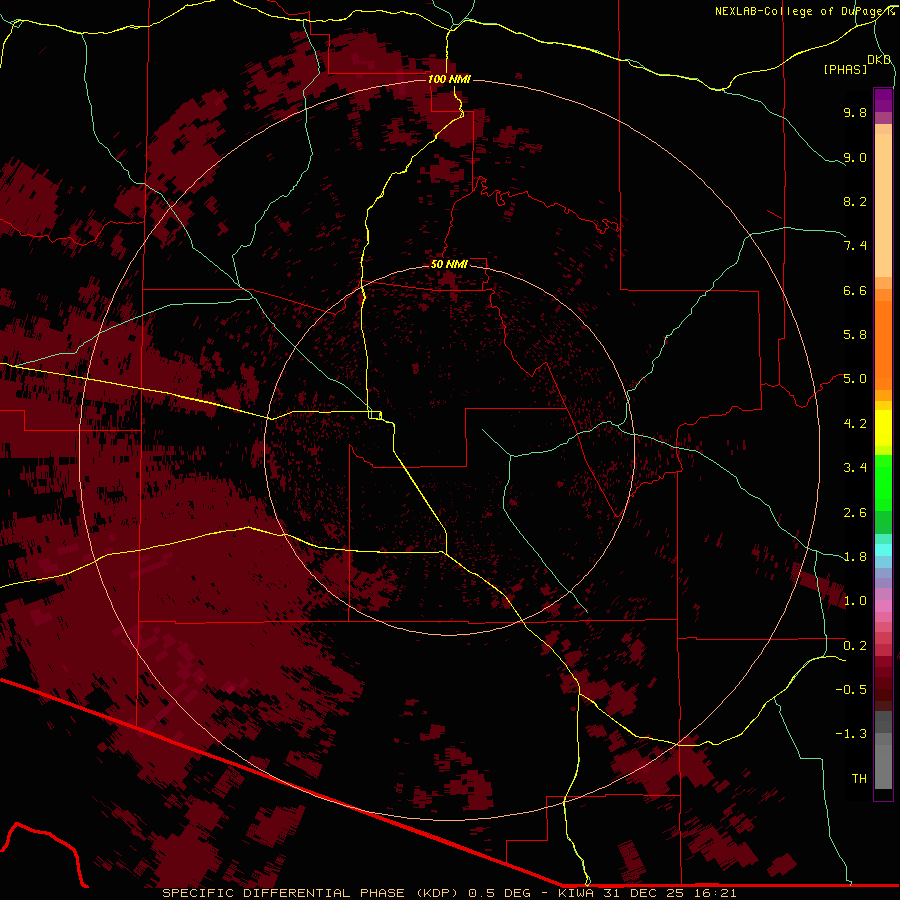
Task: Click the 0.2 scale value
Action: pos(855,646)
